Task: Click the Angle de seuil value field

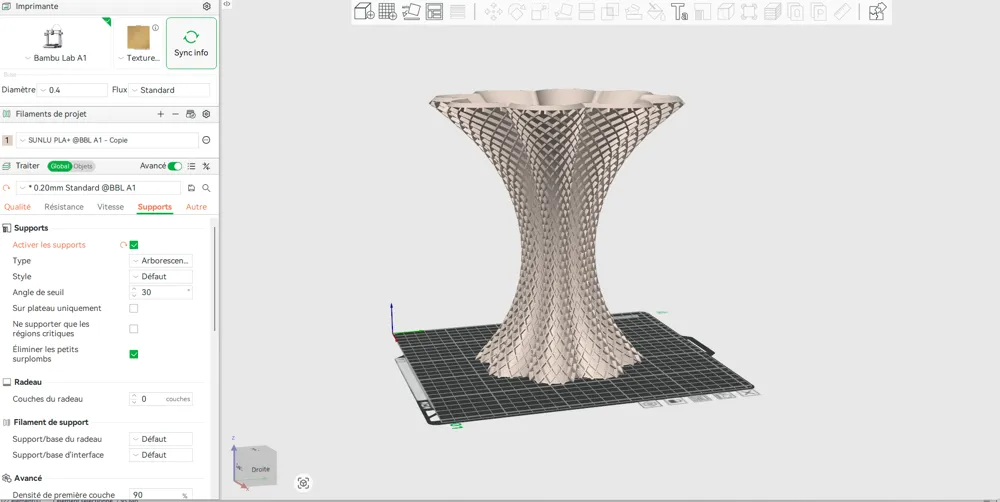Action: click(x=161, y=292)
